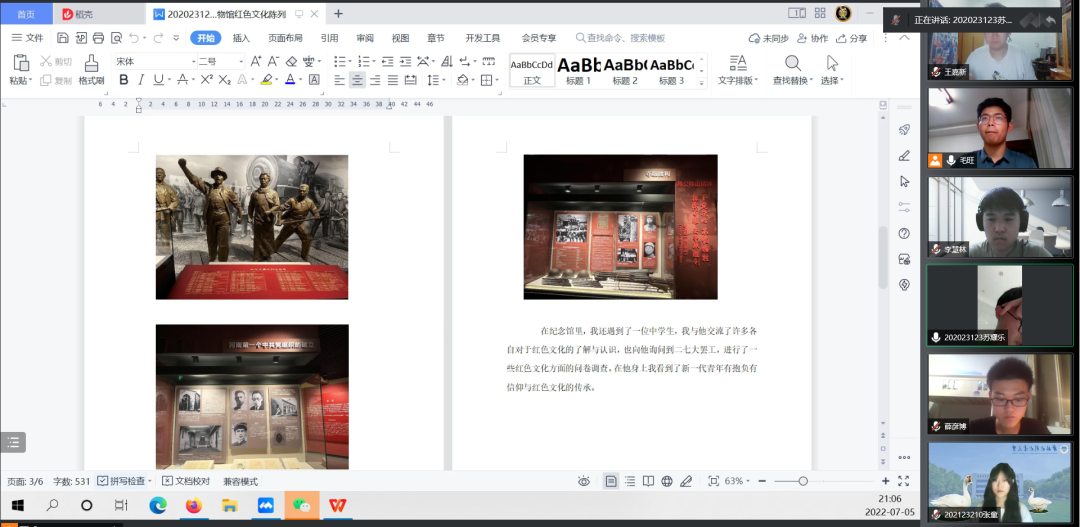1080x527 pixels.
Task: Click the zoom slider handle in status bar
Action: click(802, 481)
